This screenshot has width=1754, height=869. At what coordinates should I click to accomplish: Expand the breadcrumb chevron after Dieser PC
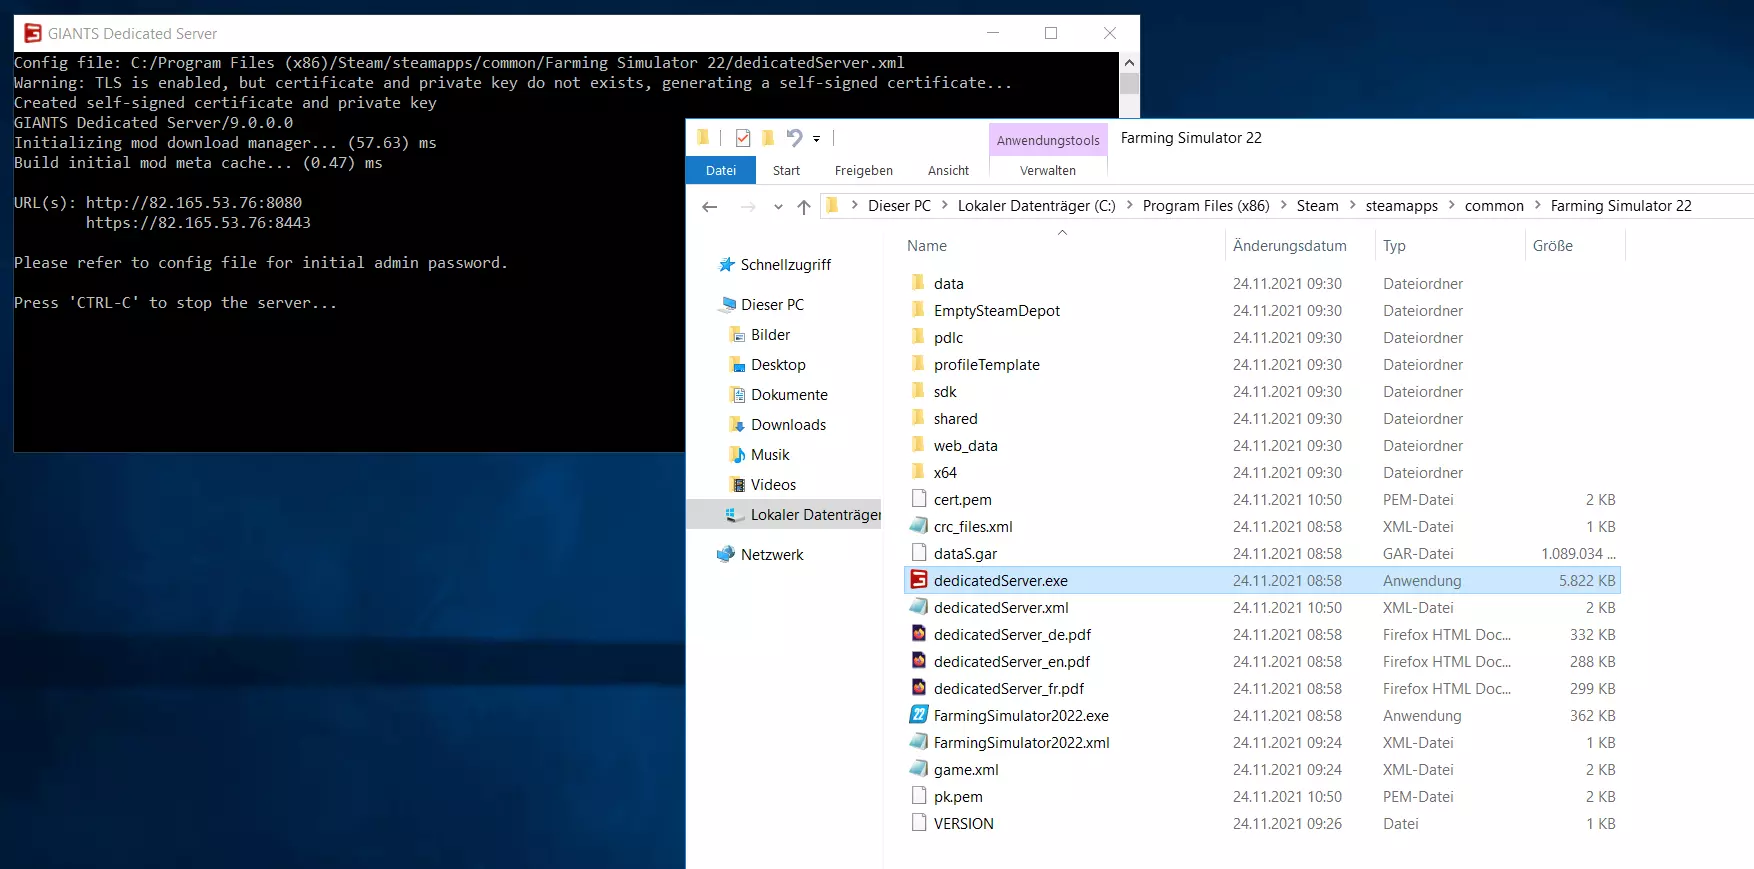944,205
